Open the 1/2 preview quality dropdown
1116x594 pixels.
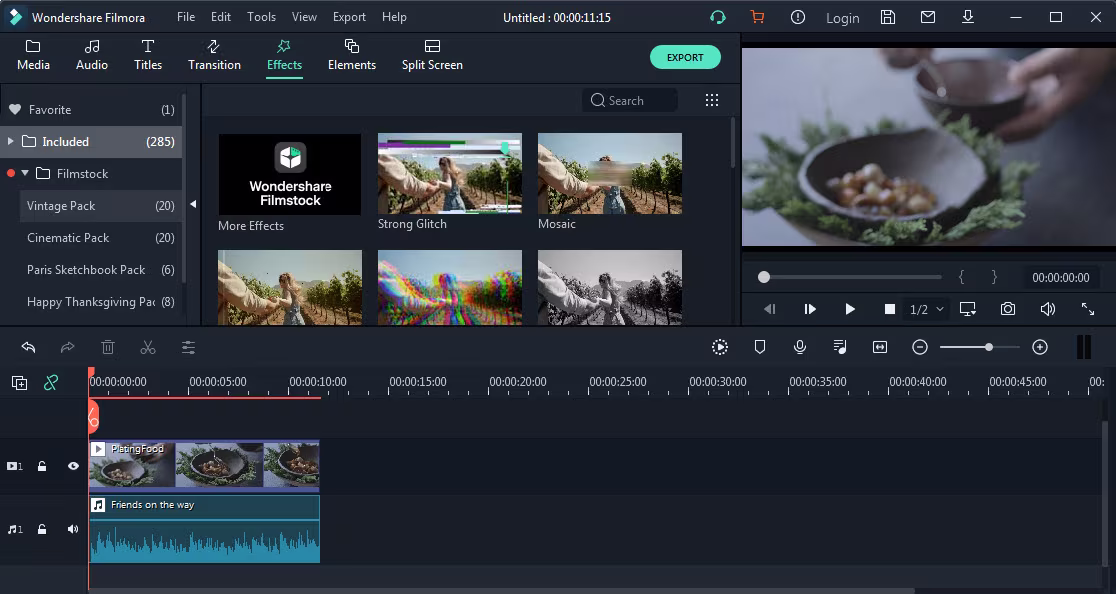click(927, 309)
